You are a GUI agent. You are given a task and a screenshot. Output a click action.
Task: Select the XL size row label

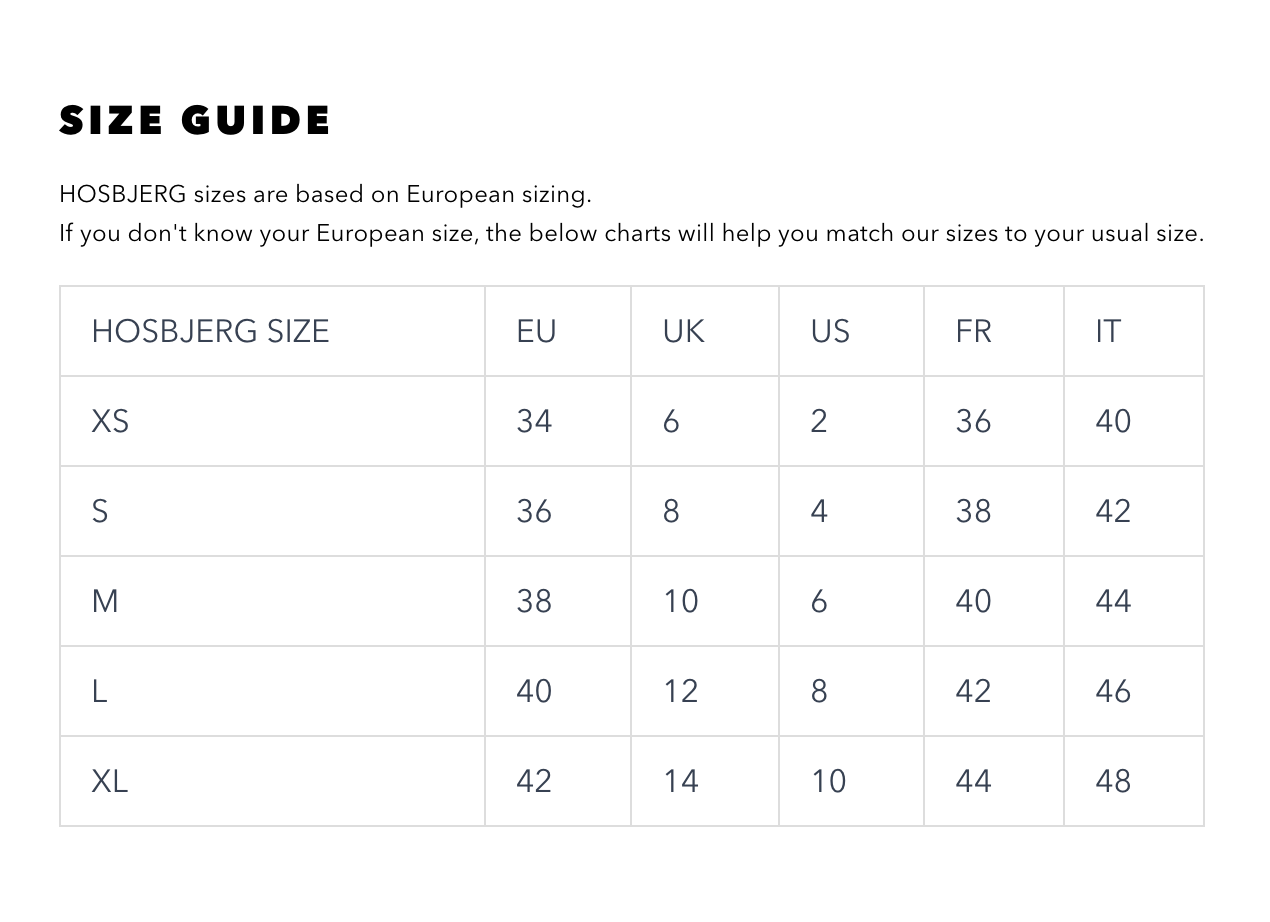click(110, 781)
